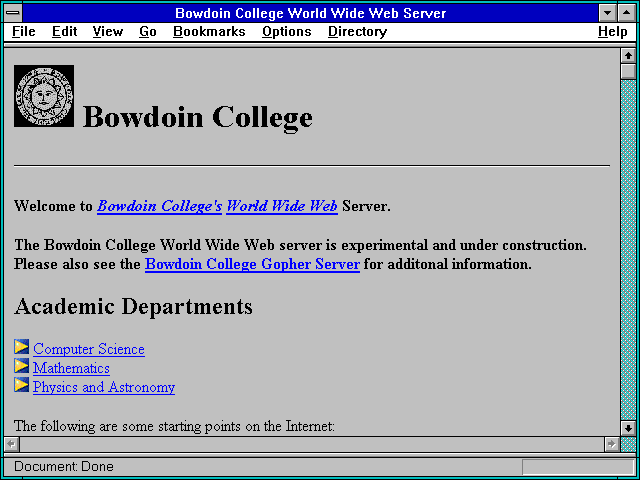The image size is (640, 480).
Task: Click the arrow bullet beside Computer Science
Action: tap(22, 347)
